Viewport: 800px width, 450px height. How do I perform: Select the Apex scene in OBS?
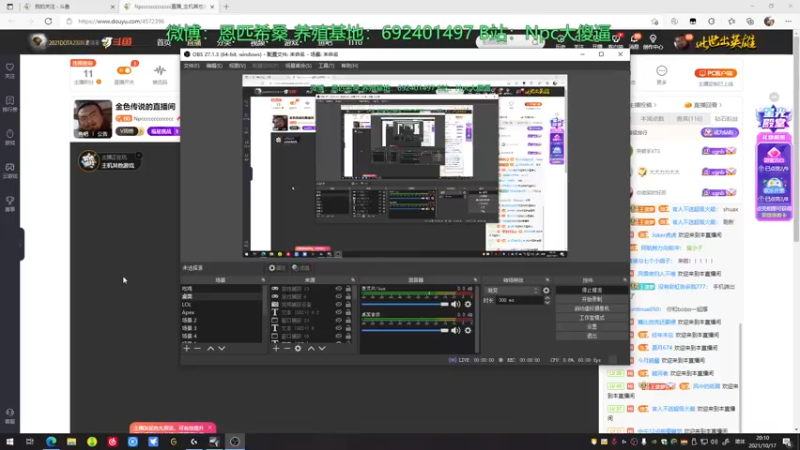(221, 312)
